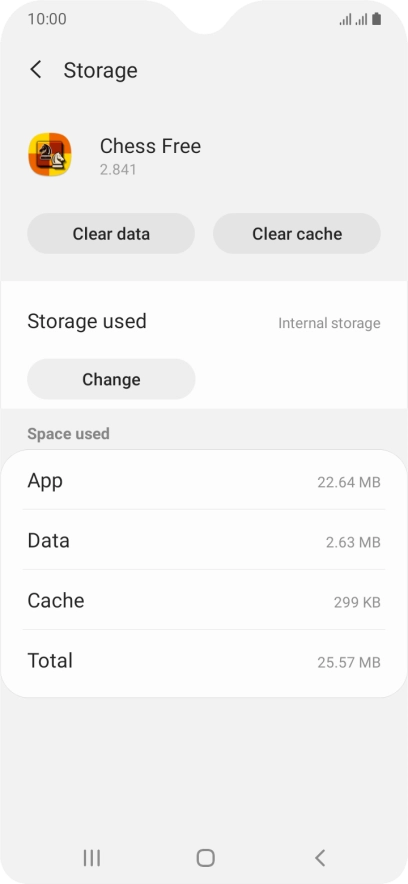Open recent apps navigation button
The height and width of the screenshot is (884, 408).
(x=91, y=858)
